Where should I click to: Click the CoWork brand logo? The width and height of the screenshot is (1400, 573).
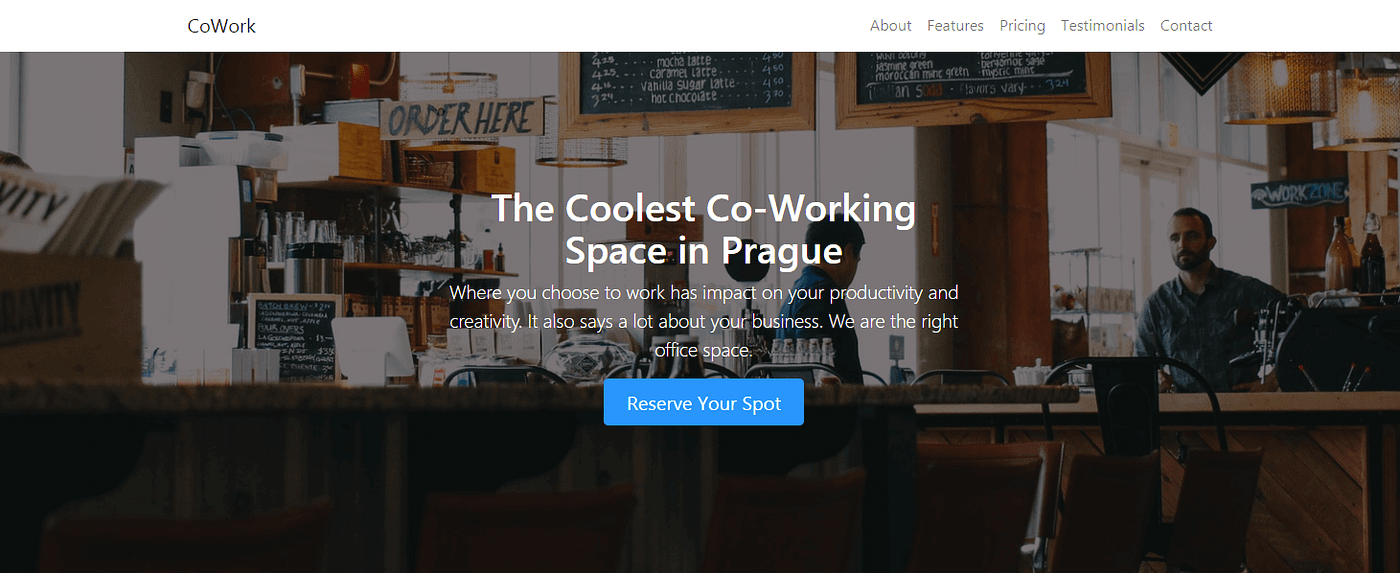pos(221,26)
